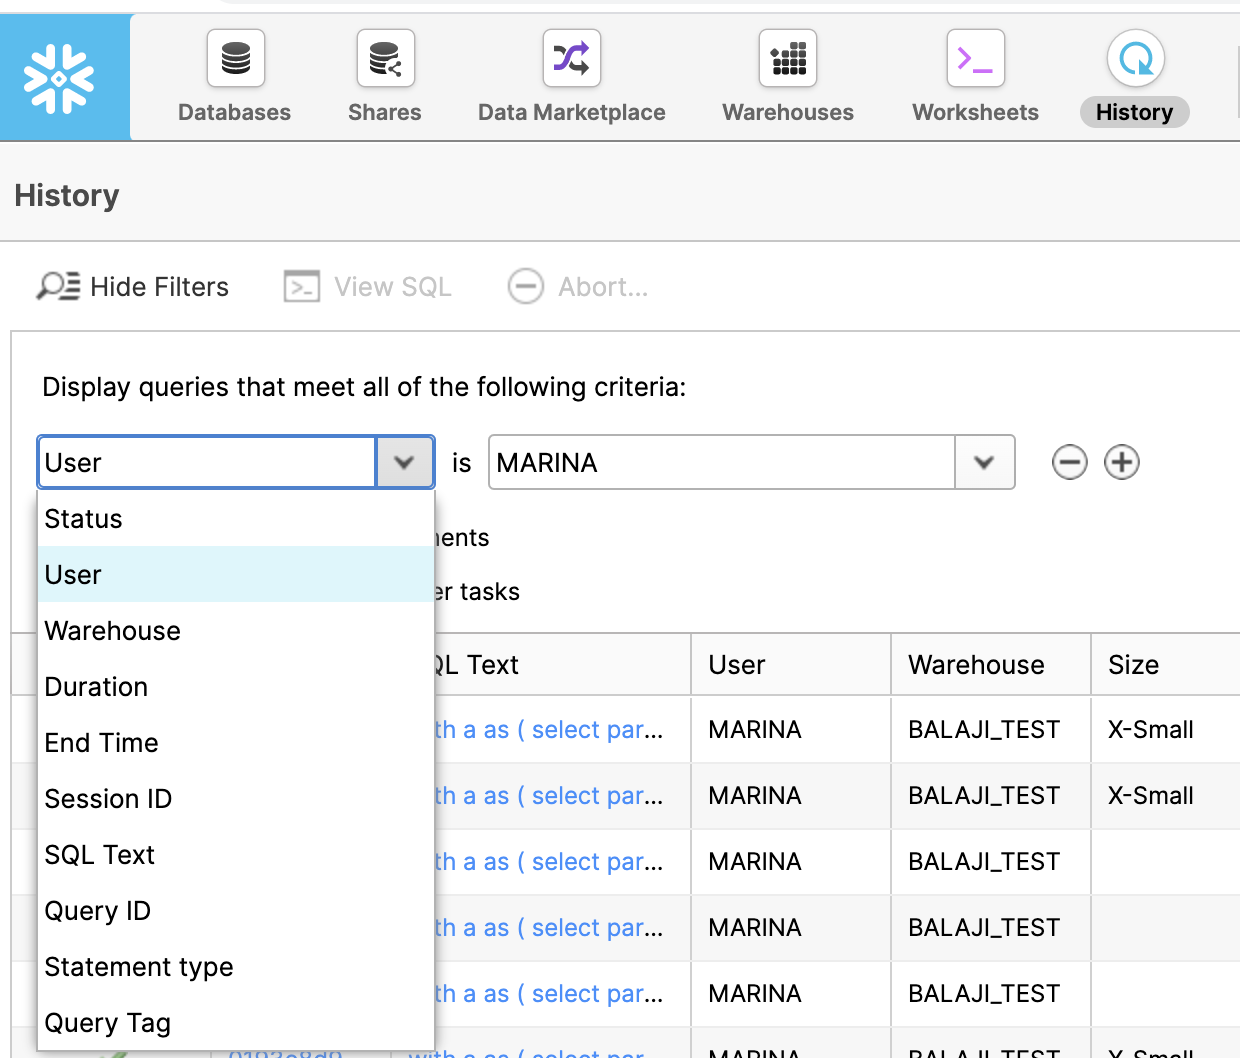The image size is (1240, 1058).
Task: Select Warehouse from the filter list
Action: point(112,630)
